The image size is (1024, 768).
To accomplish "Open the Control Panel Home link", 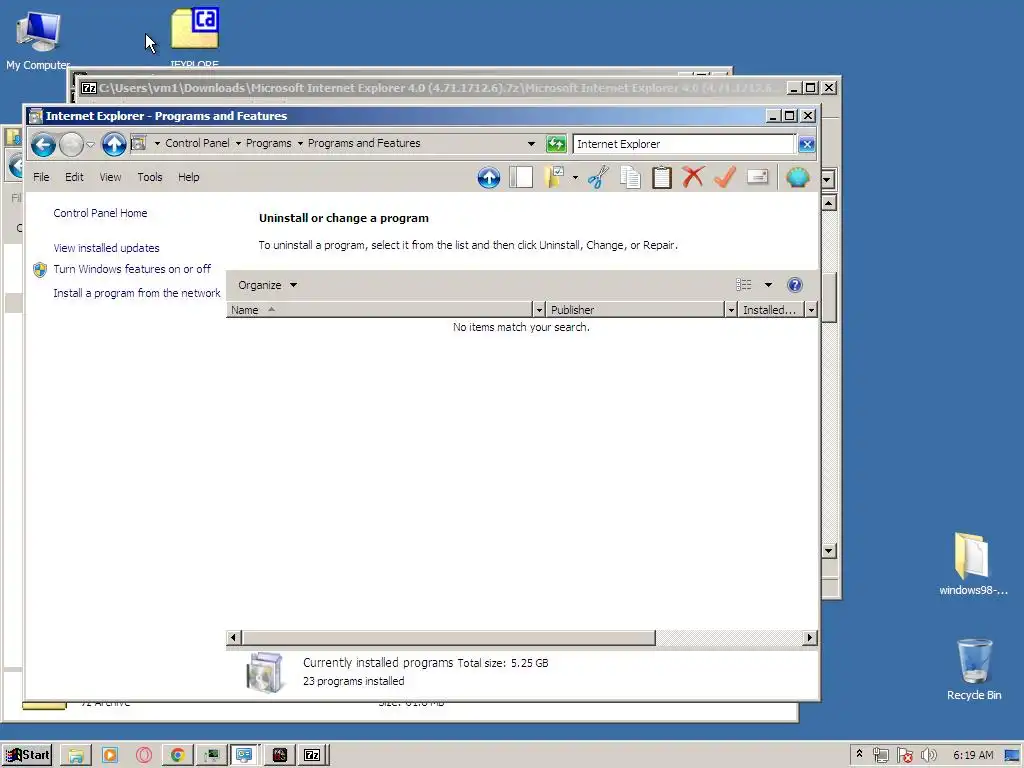I will [100, 213].
